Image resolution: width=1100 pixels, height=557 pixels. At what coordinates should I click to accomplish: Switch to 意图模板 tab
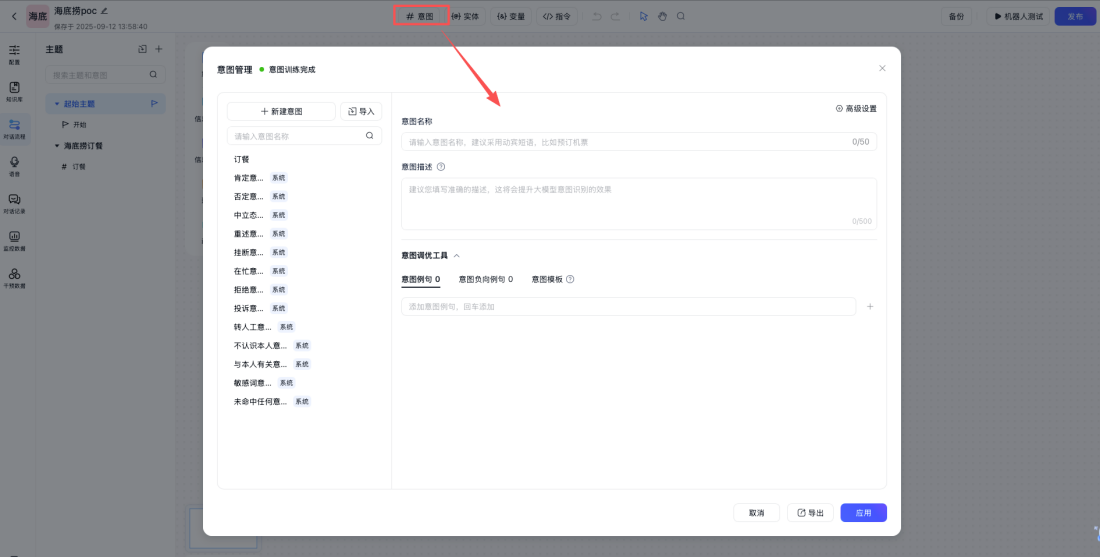point(547,279)
